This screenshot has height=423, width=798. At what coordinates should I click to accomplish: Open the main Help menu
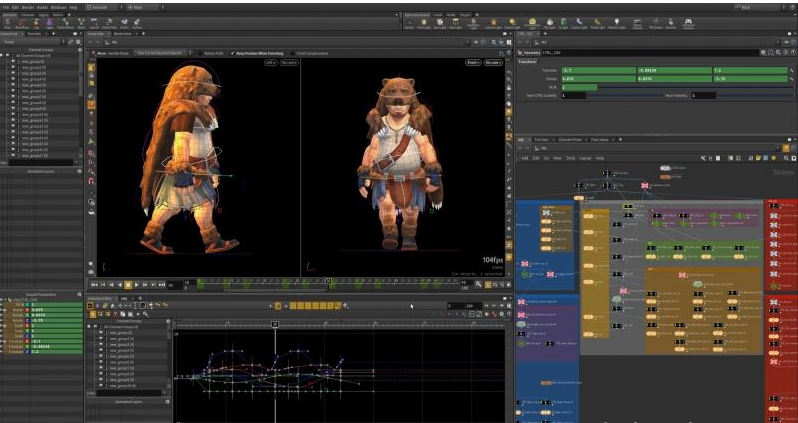(73, 8)
